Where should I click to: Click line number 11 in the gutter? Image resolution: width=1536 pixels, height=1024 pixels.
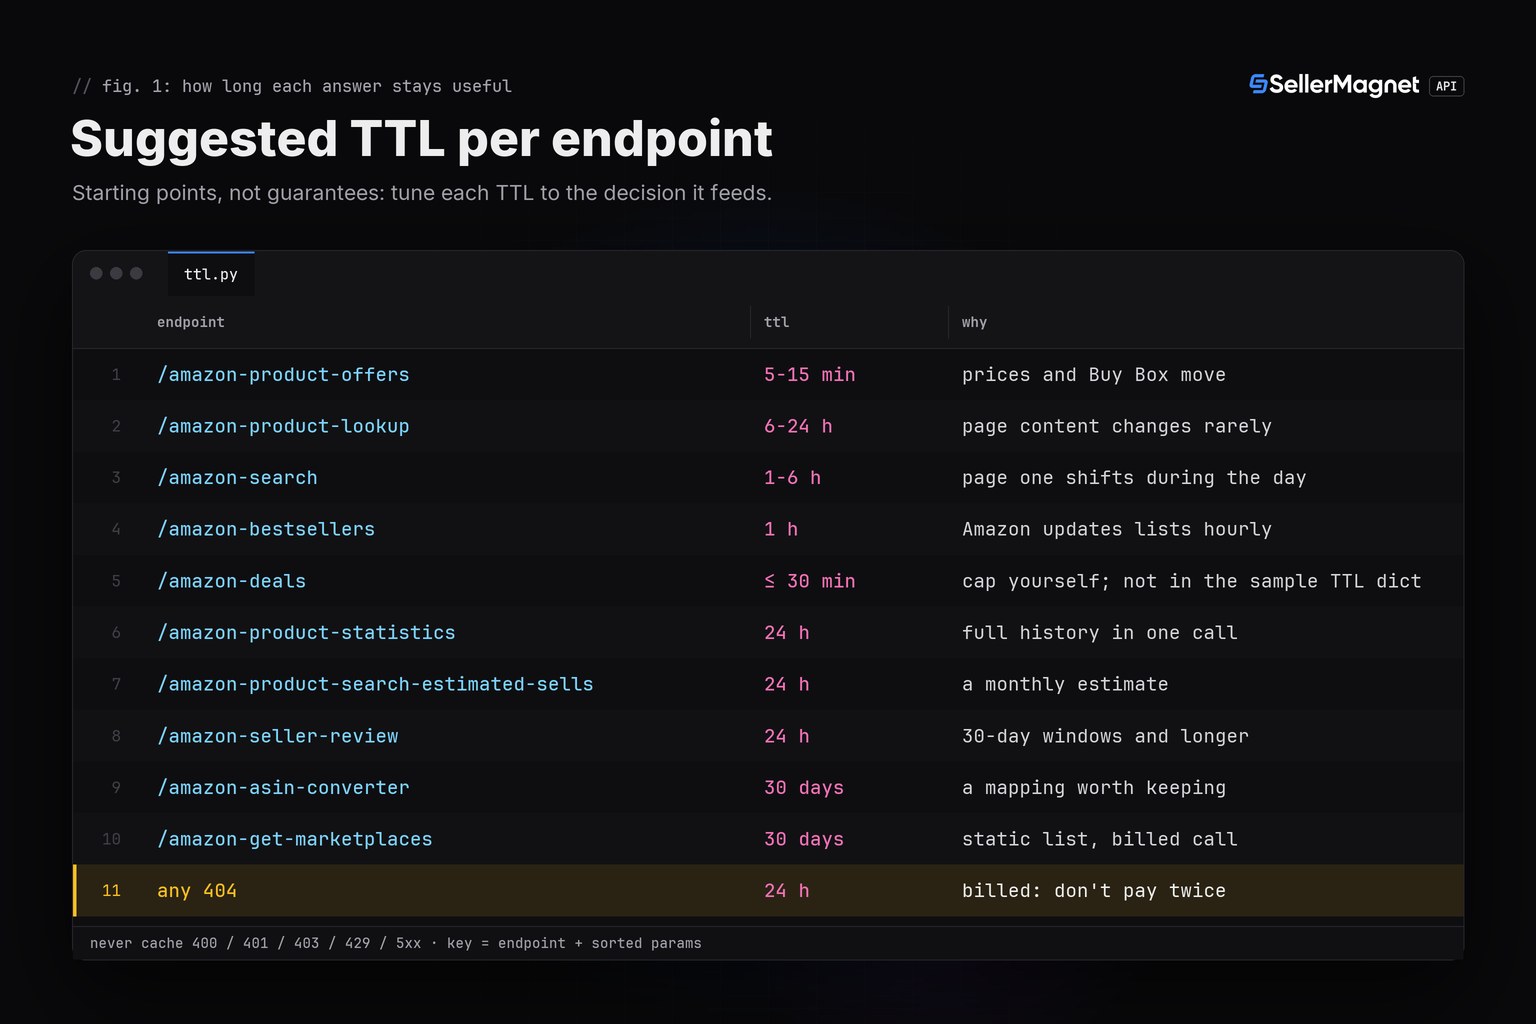[x=111, y=891]
